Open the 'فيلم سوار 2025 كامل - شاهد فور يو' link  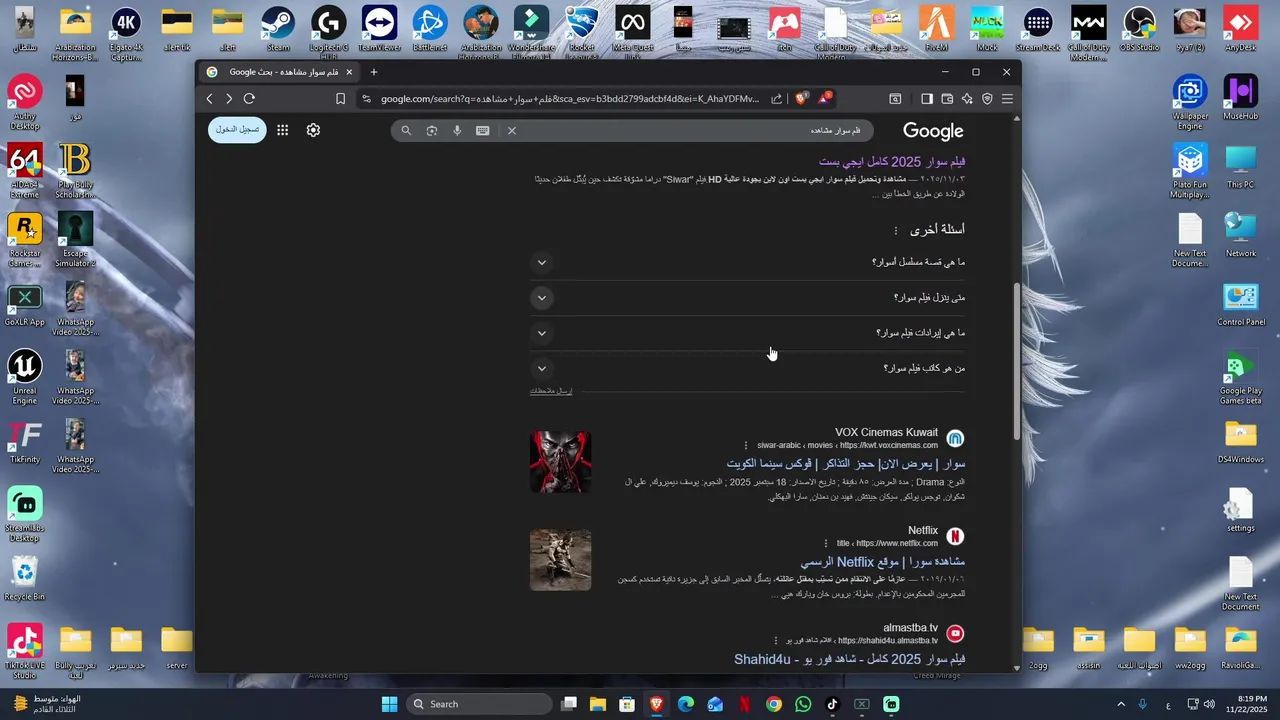(850, 659)
